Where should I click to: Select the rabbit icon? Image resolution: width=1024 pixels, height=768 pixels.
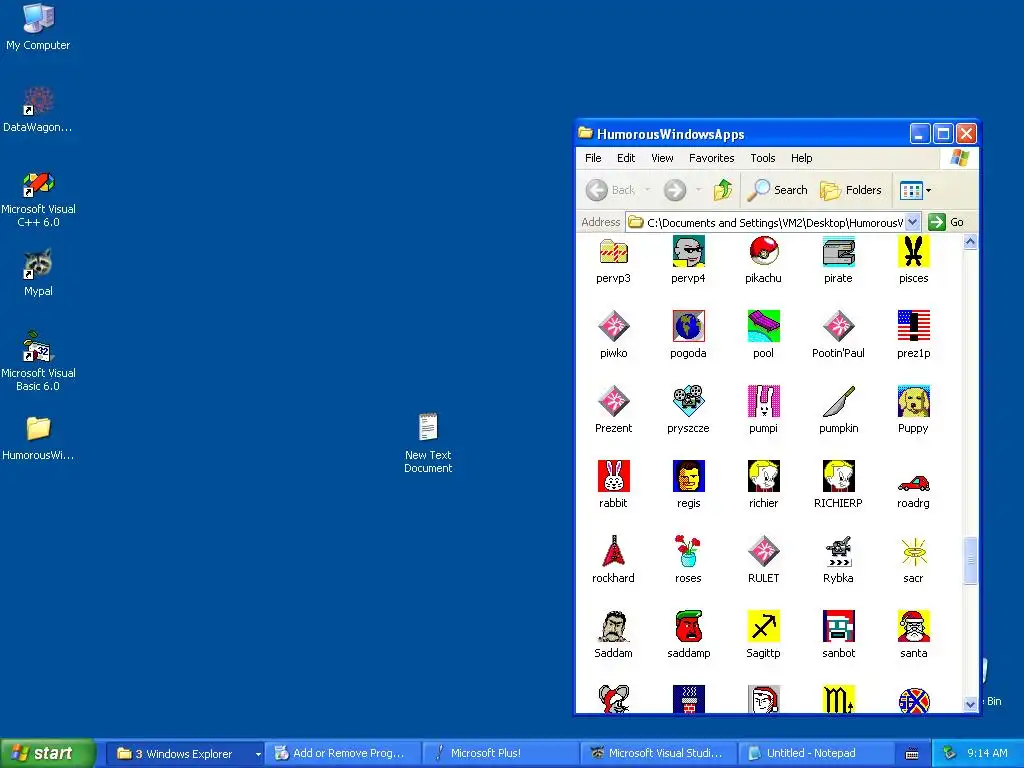613,476
